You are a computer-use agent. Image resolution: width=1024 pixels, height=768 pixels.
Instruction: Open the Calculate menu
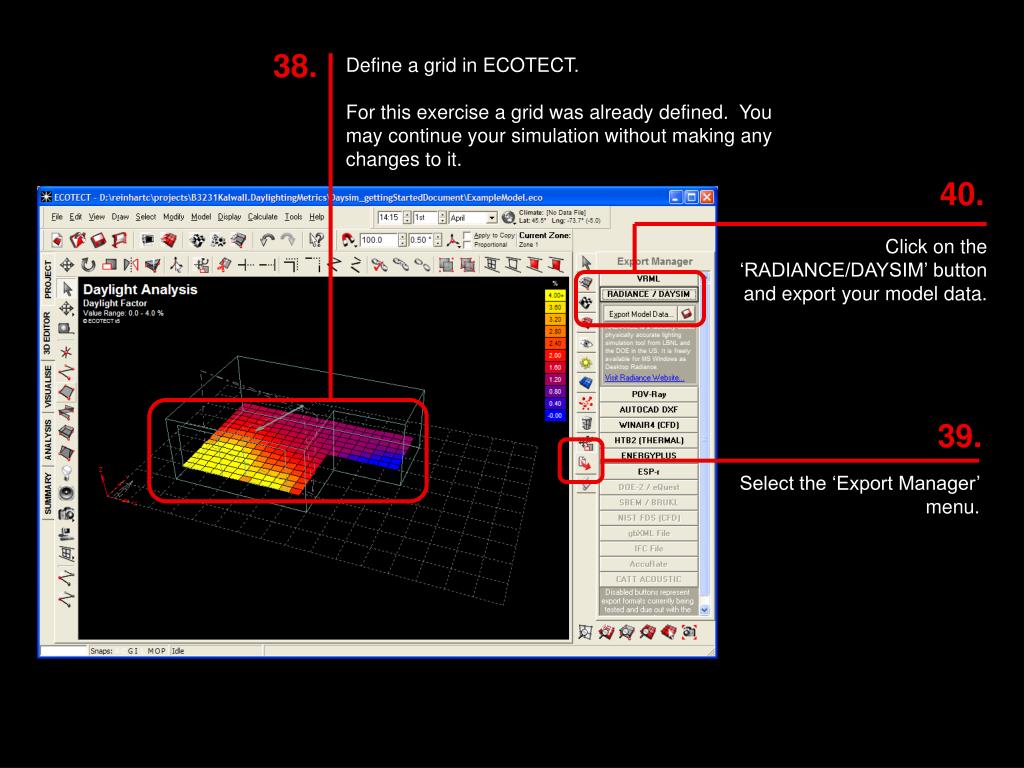263,217
